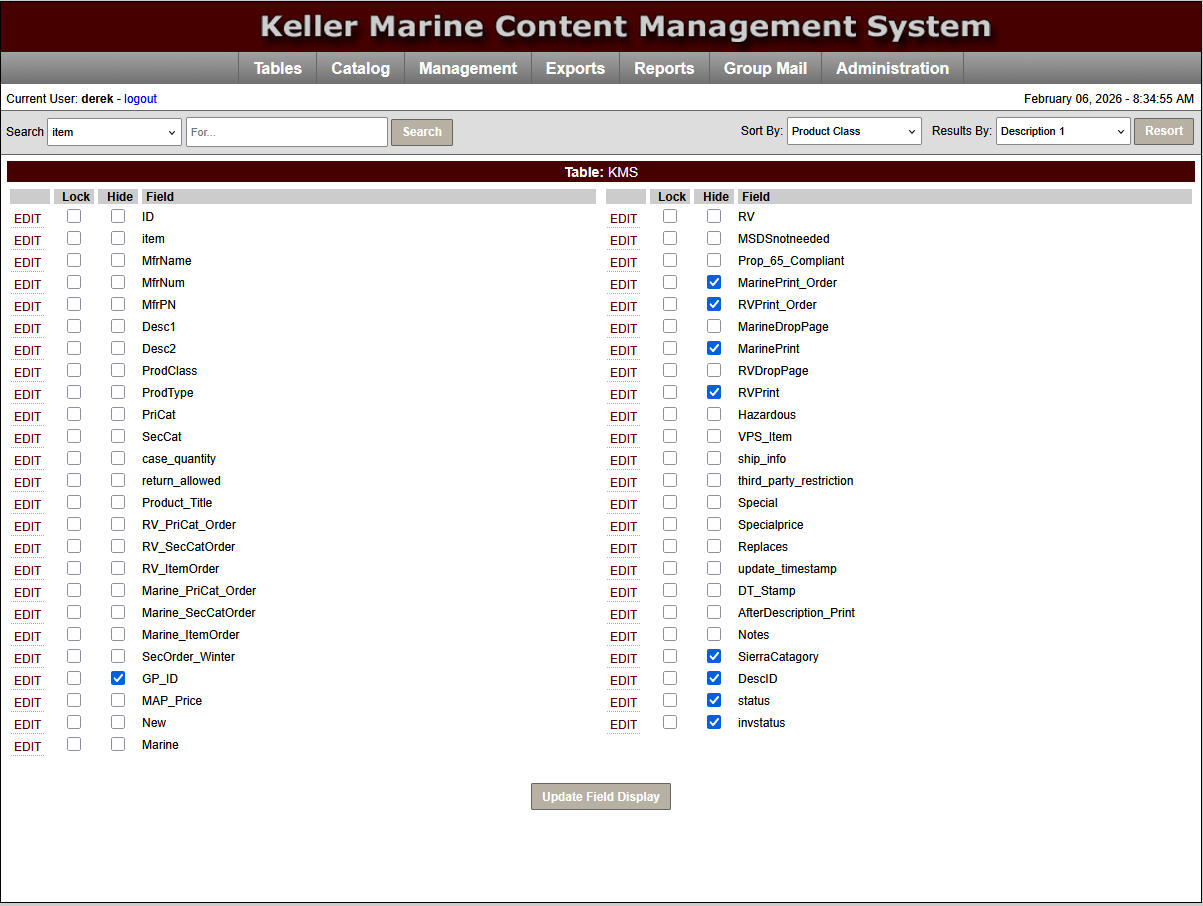Check the Lock box for Desc1 field
Viewport: 1203px width, 906px height.
click(x=74, y=327)
